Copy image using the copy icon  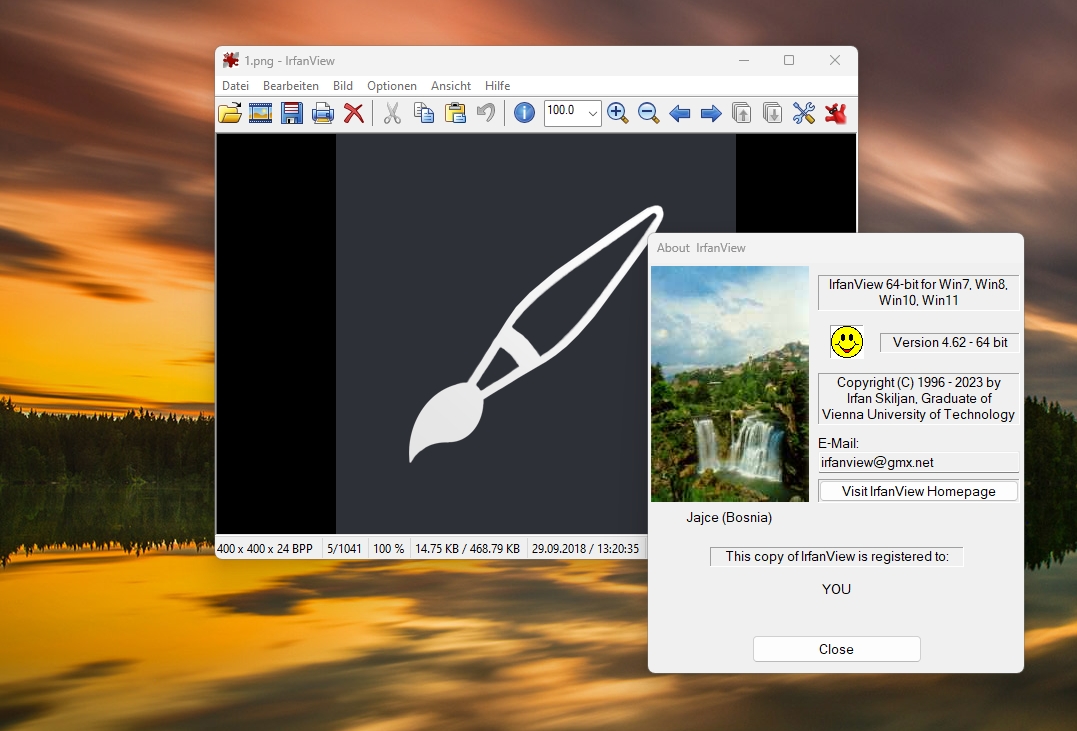pyautogui.click(x=424, y=113)
